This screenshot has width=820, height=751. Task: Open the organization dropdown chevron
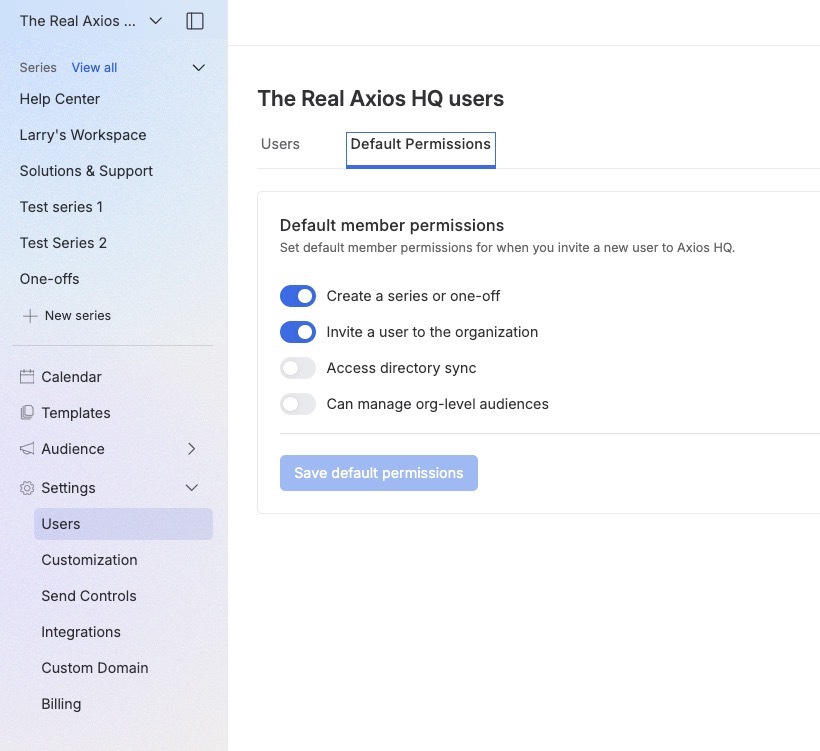[155, 21]
